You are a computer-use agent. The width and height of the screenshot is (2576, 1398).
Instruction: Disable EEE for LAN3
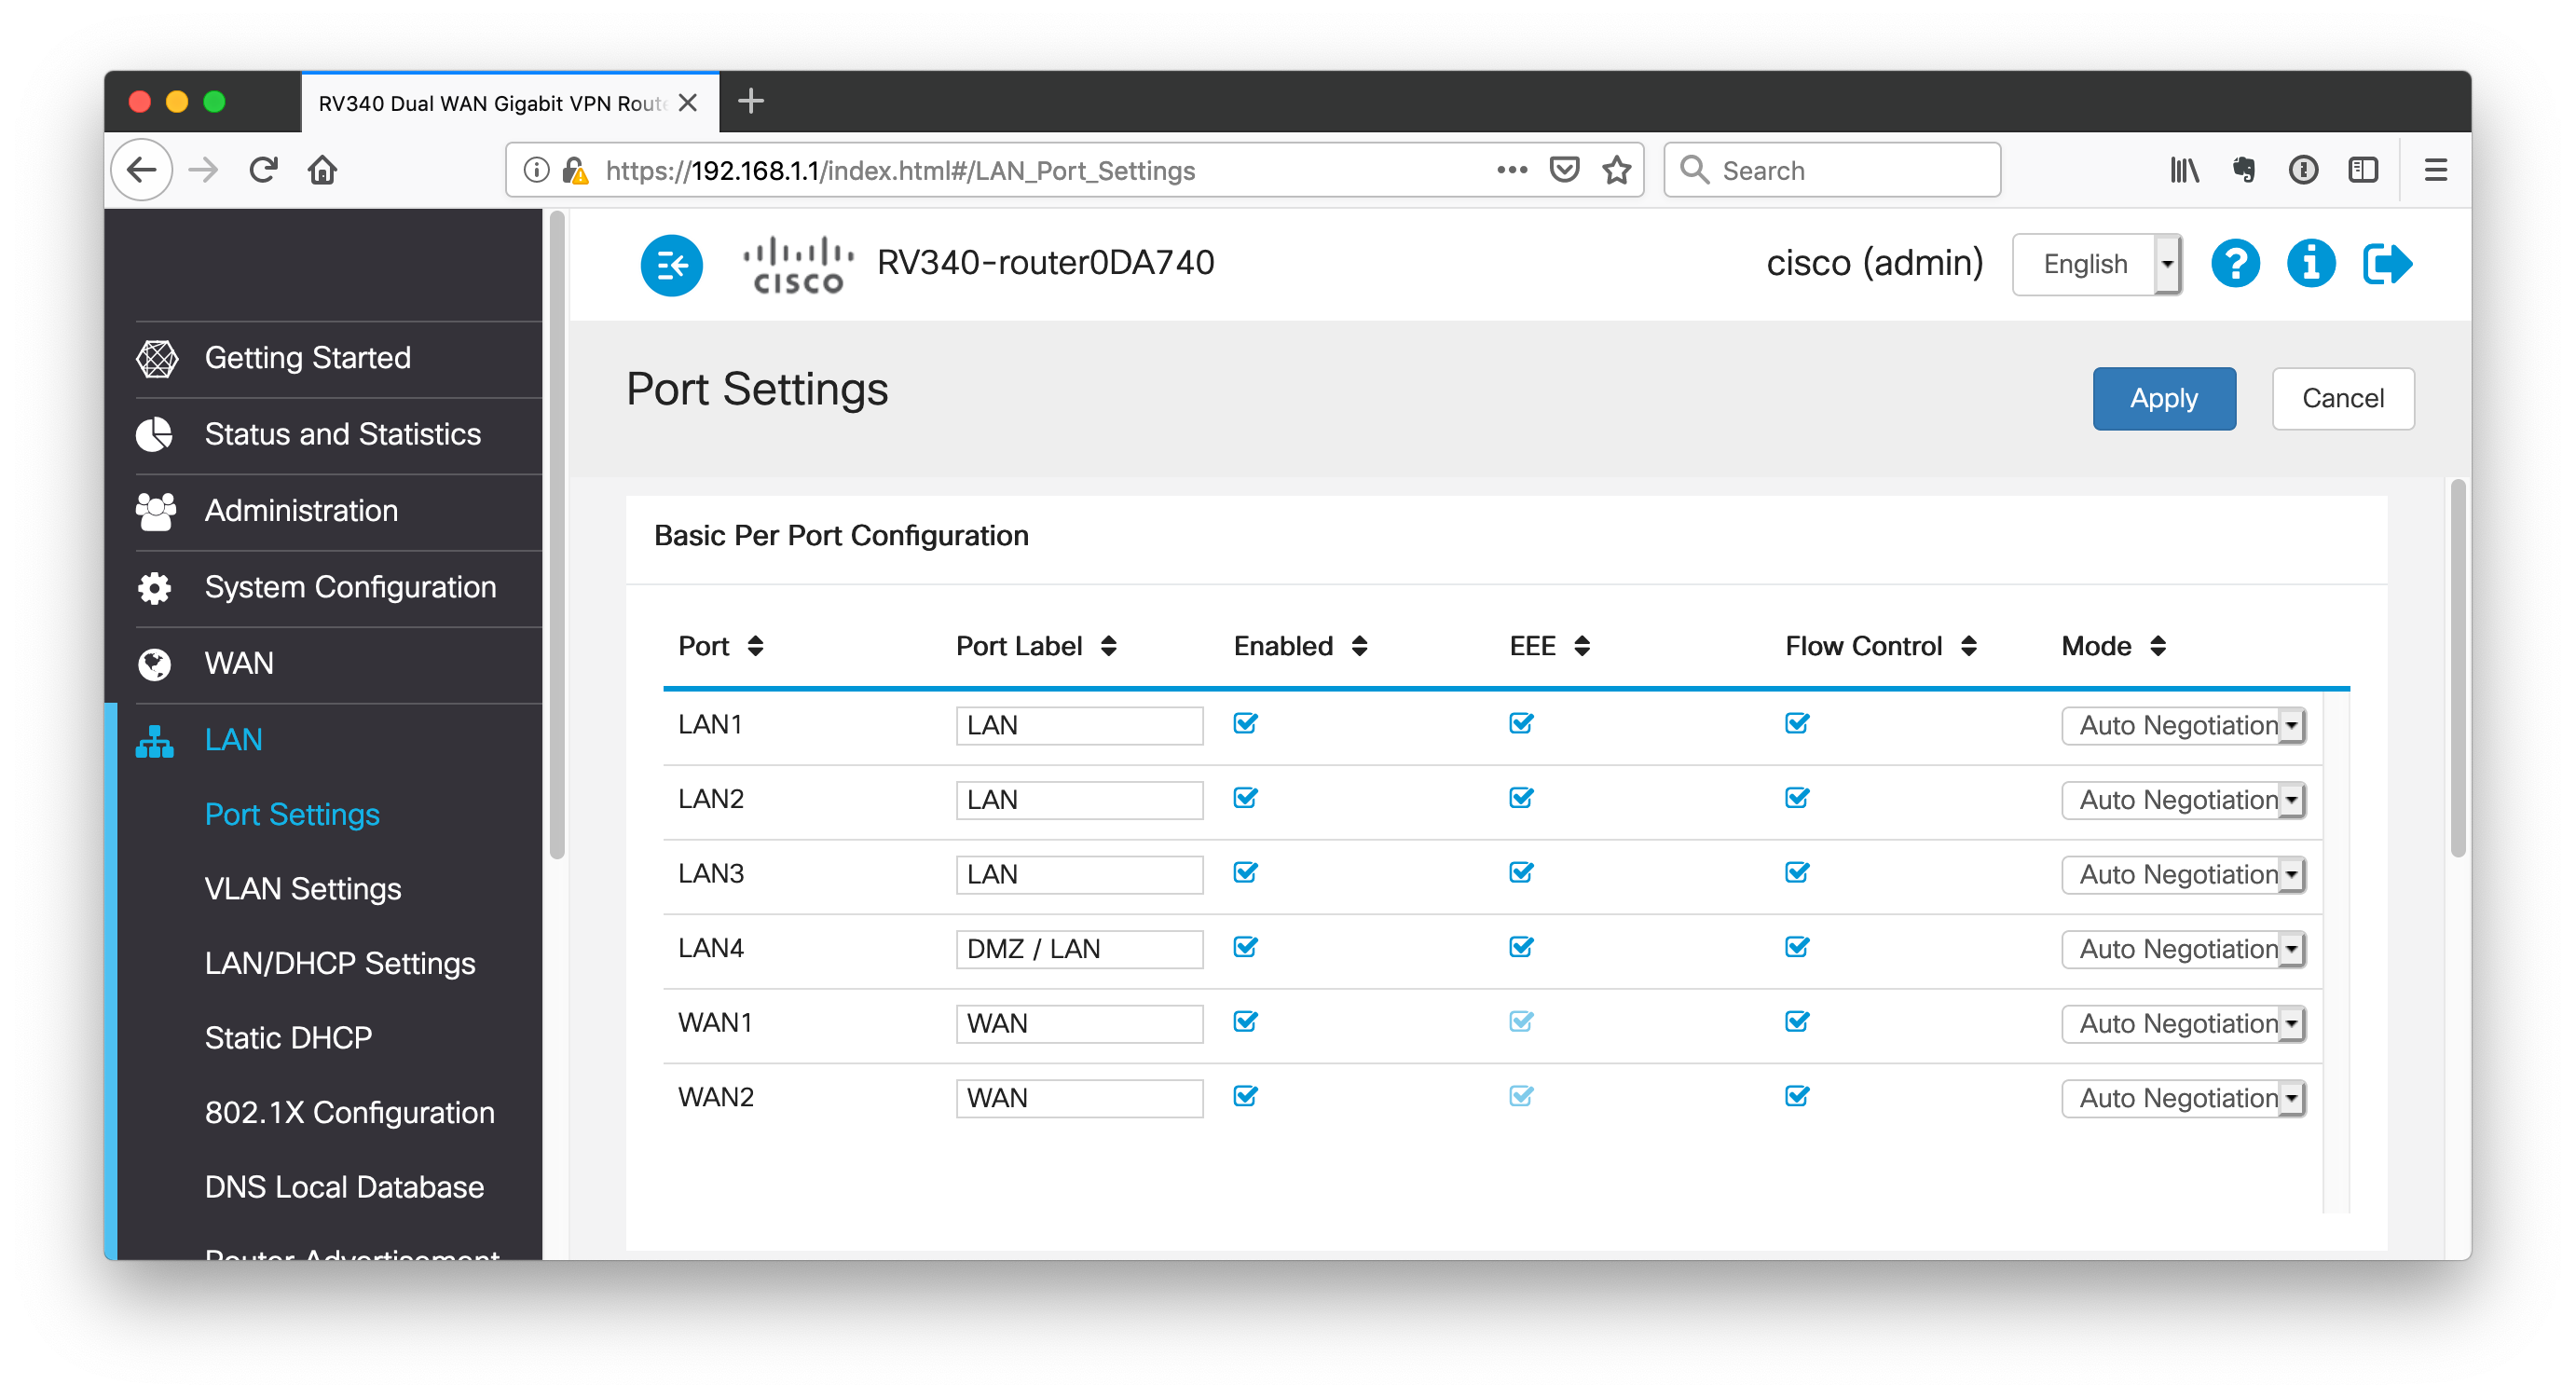pyautogui.click(x=1520, y=873)
